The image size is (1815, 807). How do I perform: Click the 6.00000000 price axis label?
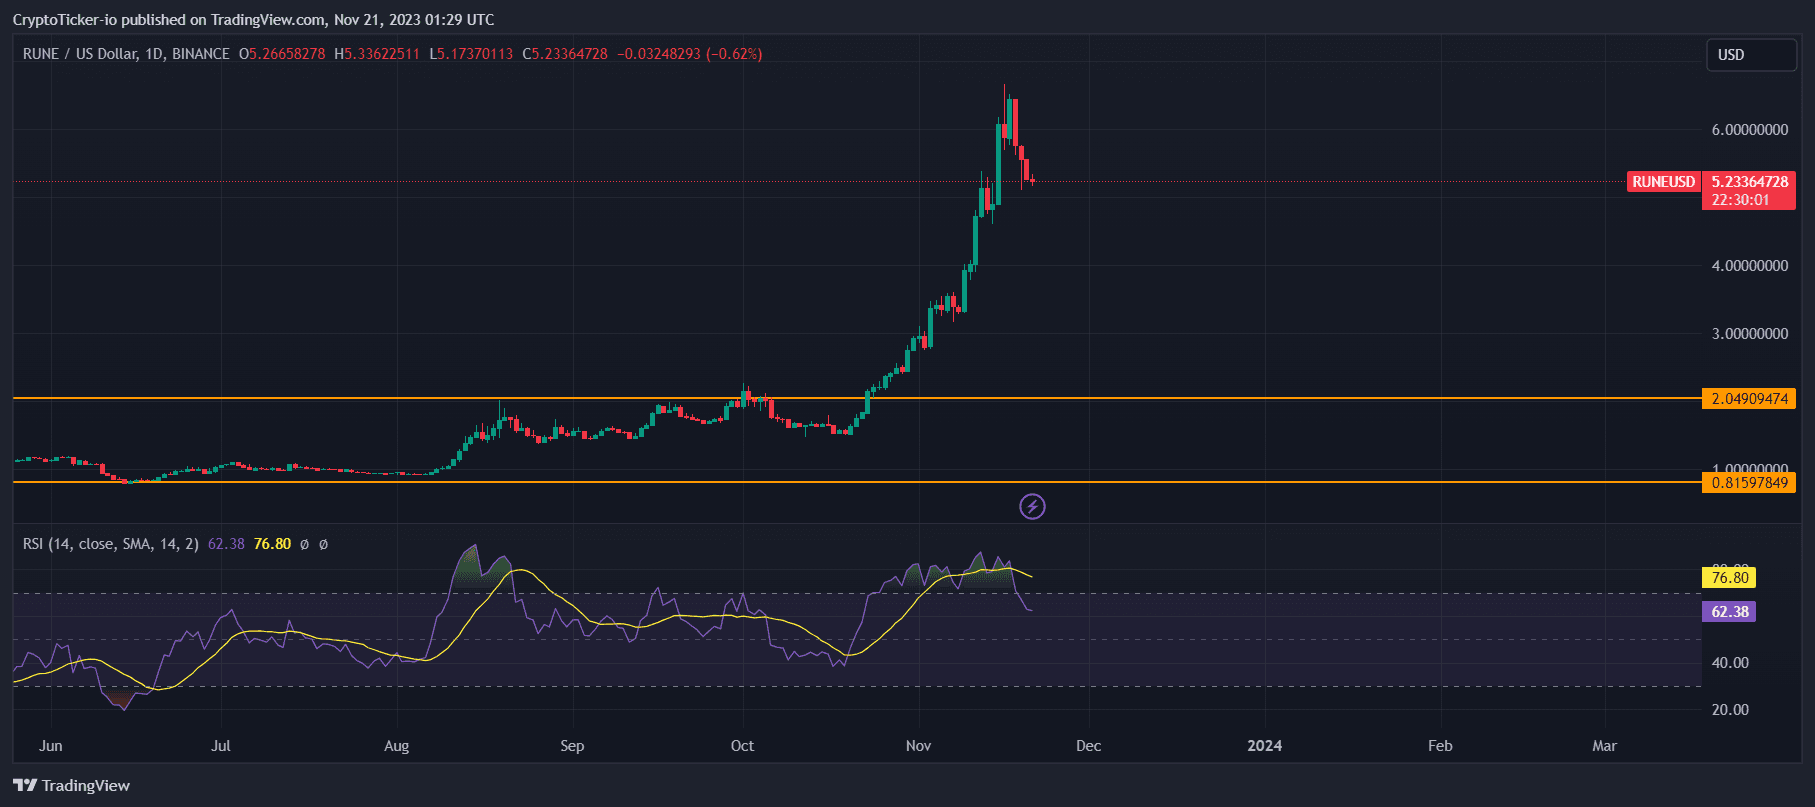click(x=1749, y=130)
